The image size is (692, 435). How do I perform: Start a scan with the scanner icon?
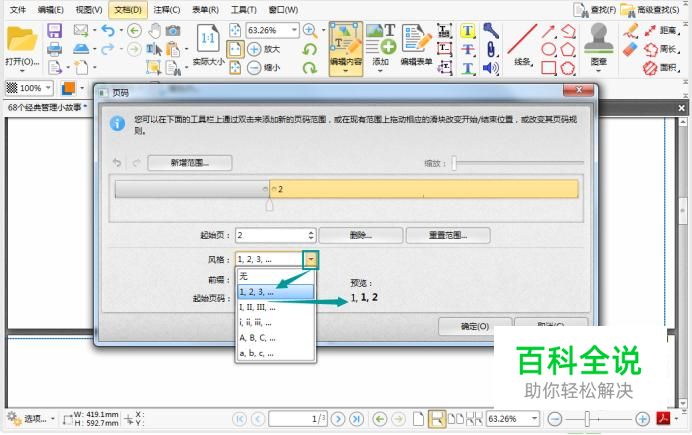coord(81,49)
